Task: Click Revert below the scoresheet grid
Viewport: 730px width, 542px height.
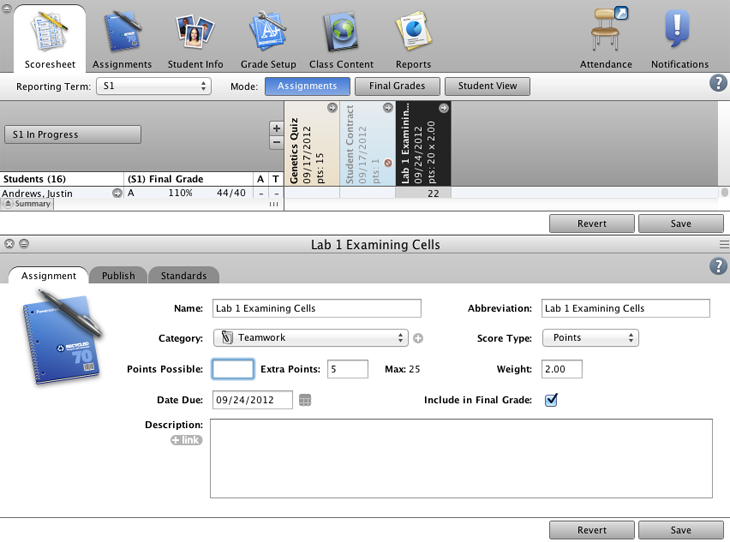Action: pos(591,223)
